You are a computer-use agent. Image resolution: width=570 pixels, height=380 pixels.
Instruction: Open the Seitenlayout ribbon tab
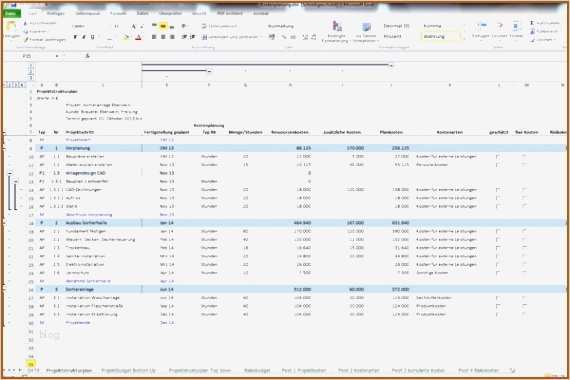[88, 13]
